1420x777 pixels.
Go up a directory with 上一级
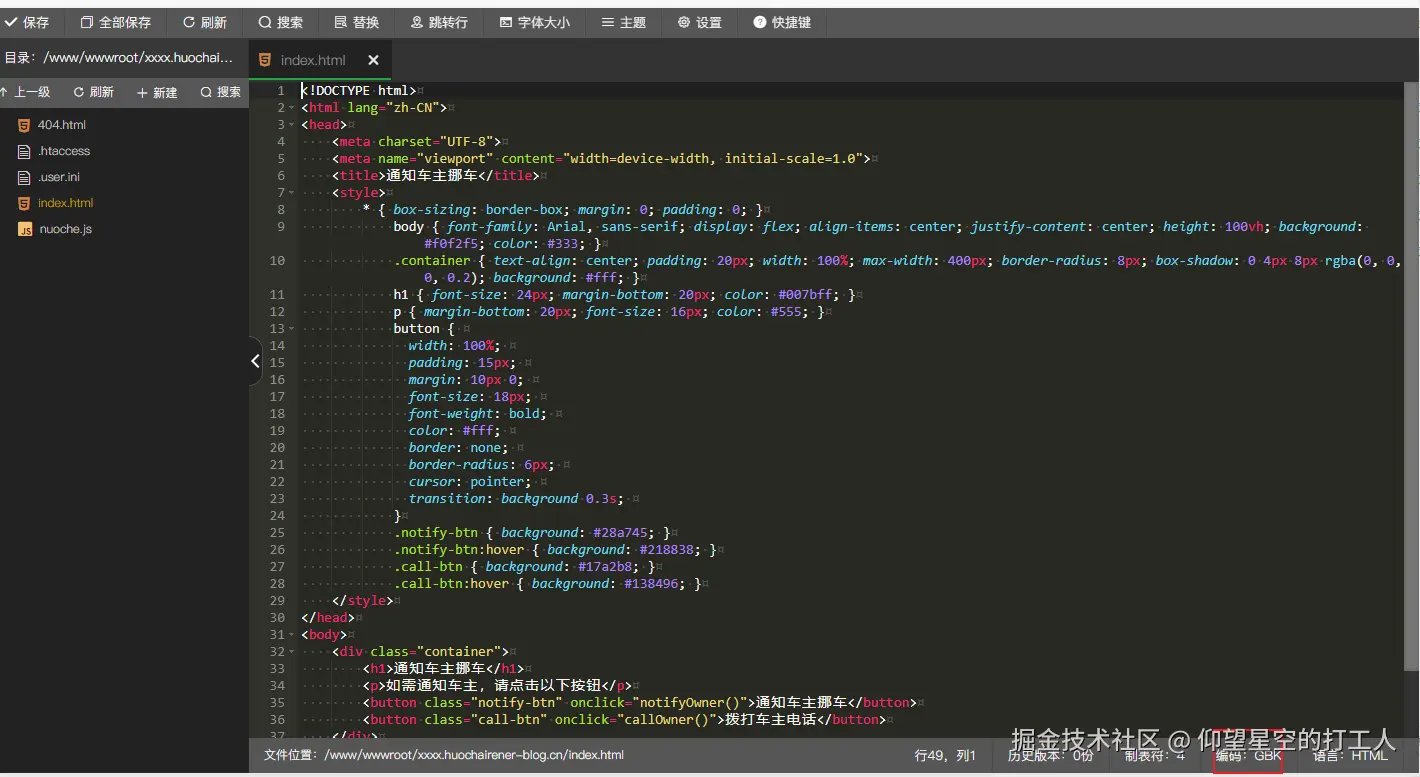tap(25, 92)
